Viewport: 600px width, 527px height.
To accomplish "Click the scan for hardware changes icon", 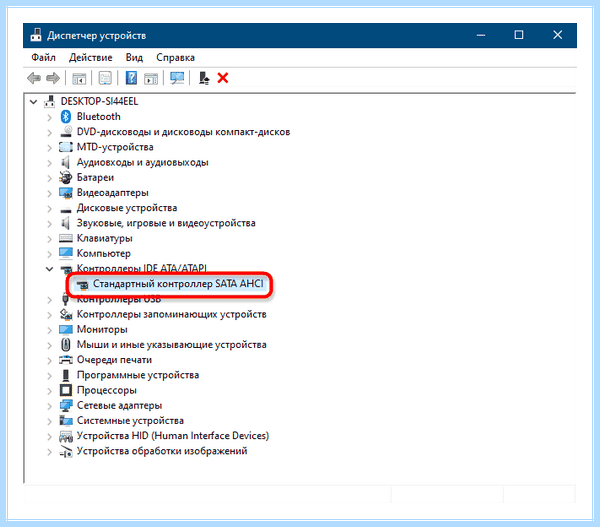I will pyautogui.click(x=177, y=78).
